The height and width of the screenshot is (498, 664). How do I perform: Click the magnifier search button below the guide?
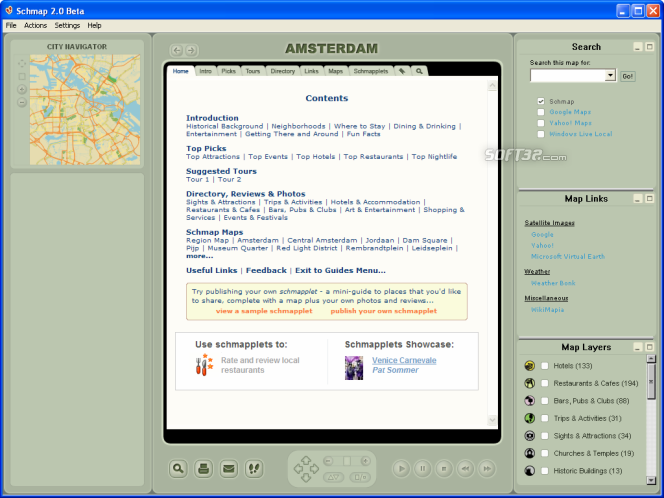pos(178,469)
